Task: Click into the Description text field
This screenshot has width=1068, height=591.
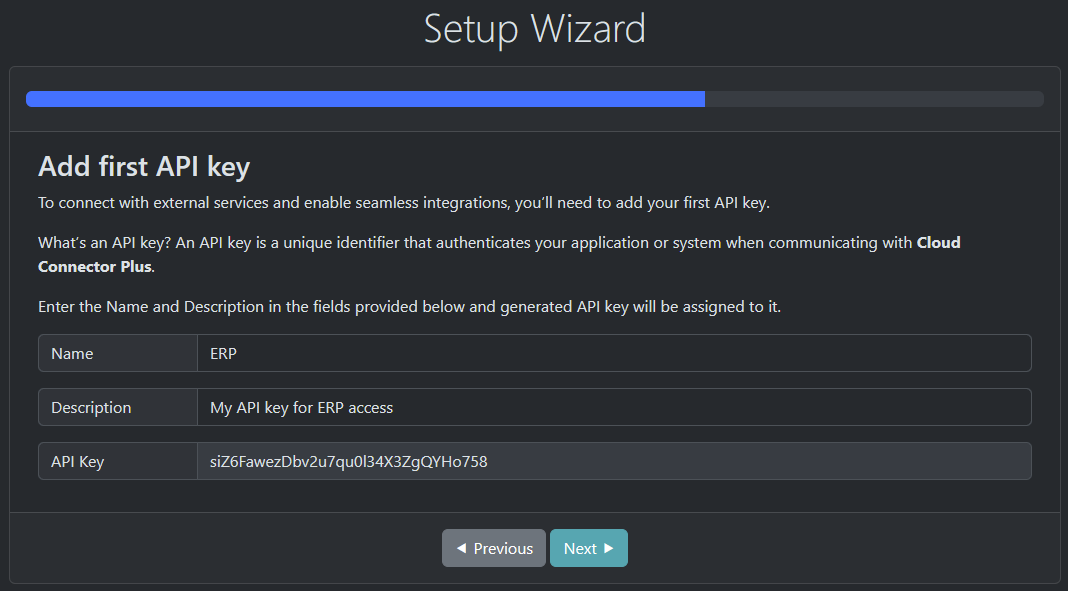Action: pos(613,407)
